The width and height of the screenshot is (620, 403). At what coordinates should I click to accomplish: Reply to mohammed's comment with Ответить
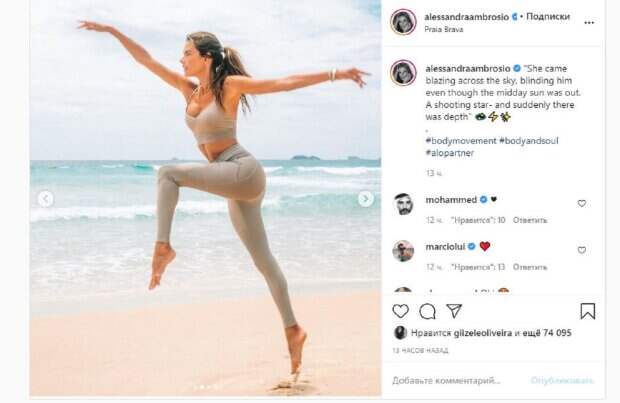click(530, 220)
